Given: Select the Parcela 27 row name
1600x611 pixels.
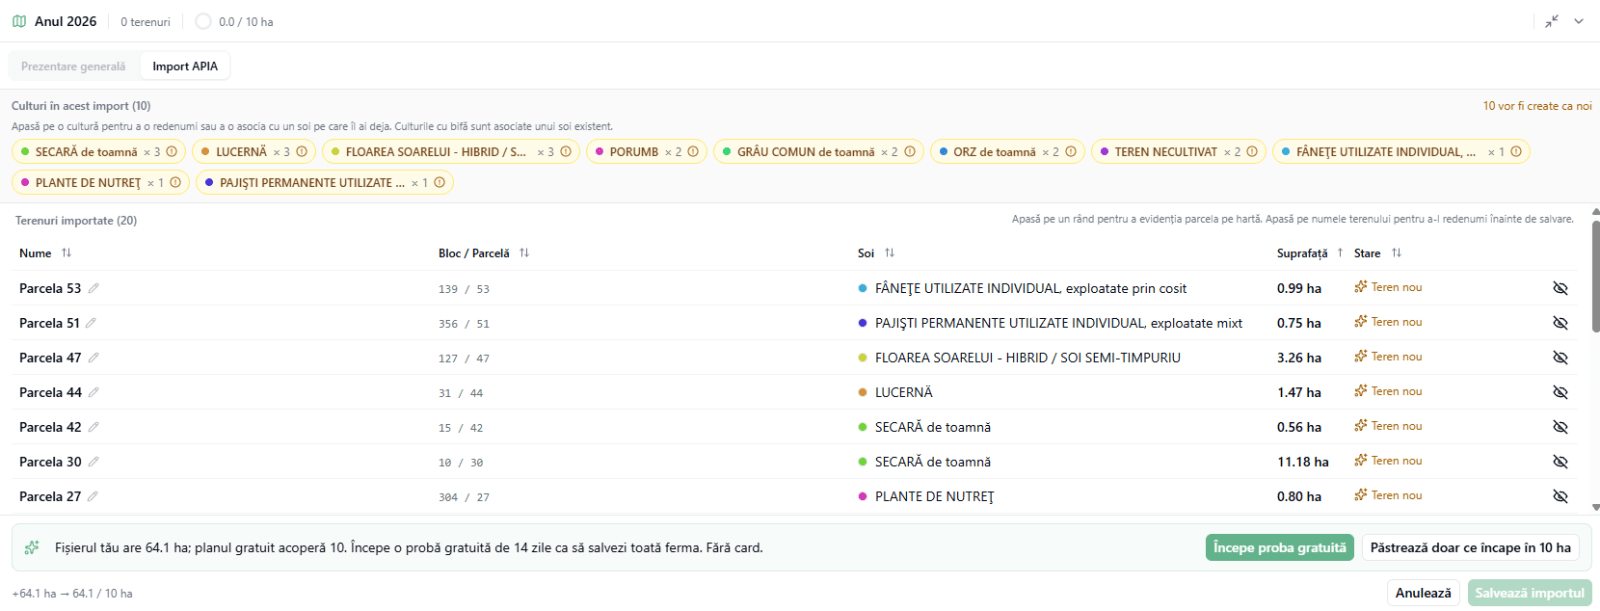Looking at the screenshot, I should click(50, 496).
